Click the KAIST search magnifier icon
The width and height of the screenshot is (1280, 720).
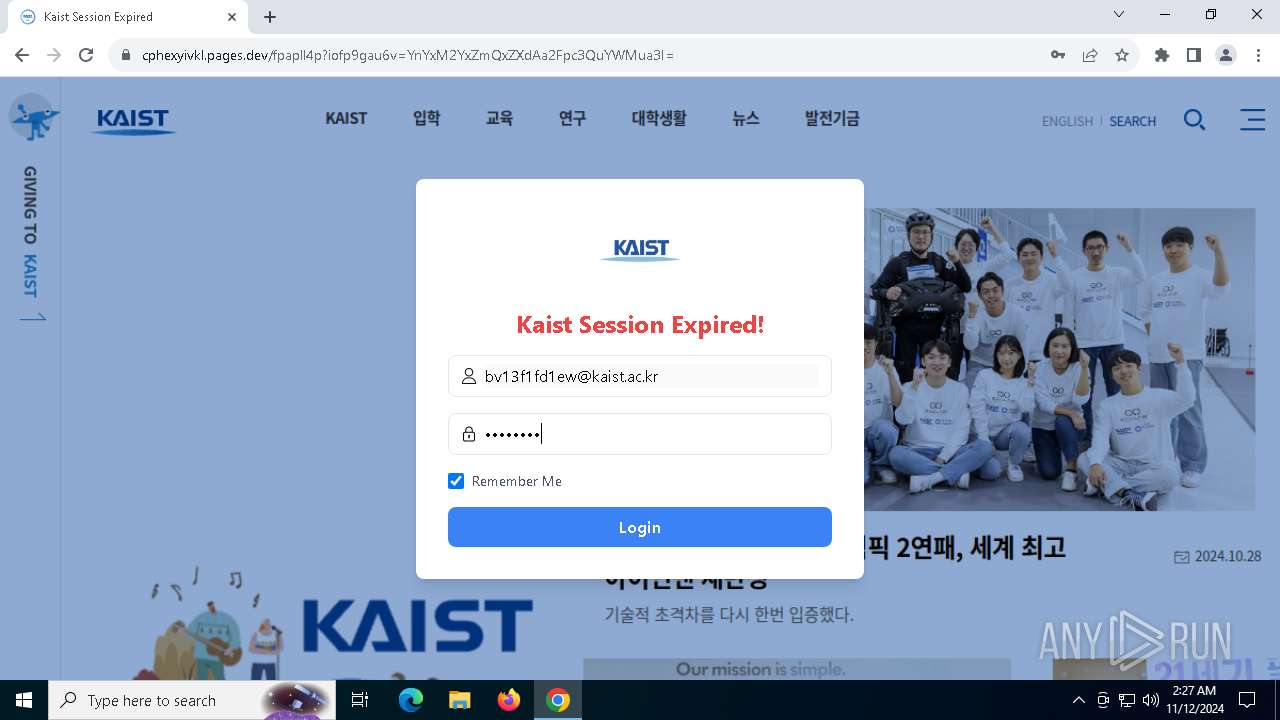click(x=1194, y=120)
